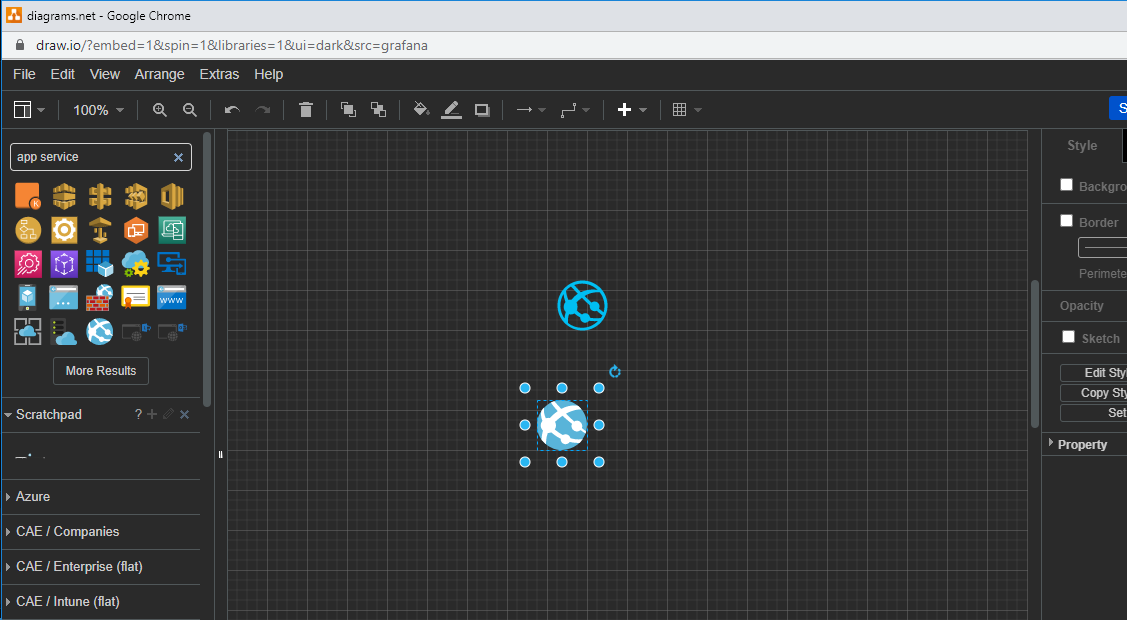Click the To Front toolbar icon

[x=348, y=110]
